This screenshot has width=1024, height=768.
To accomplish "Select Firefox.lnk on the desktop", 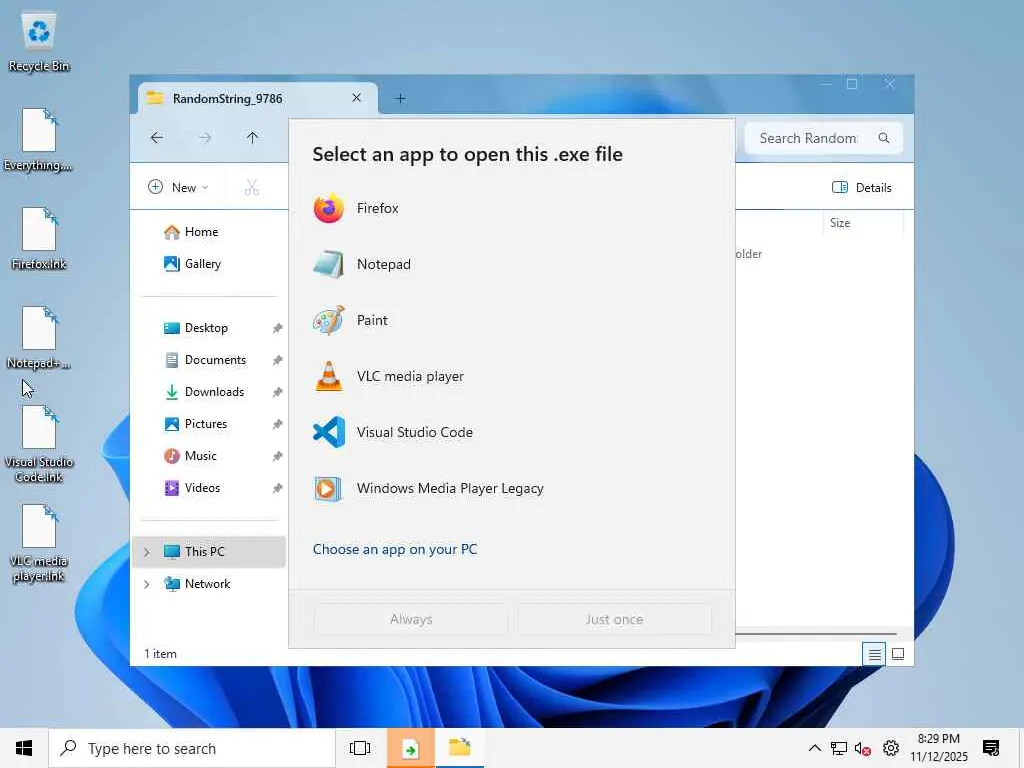I will (39, 239).
